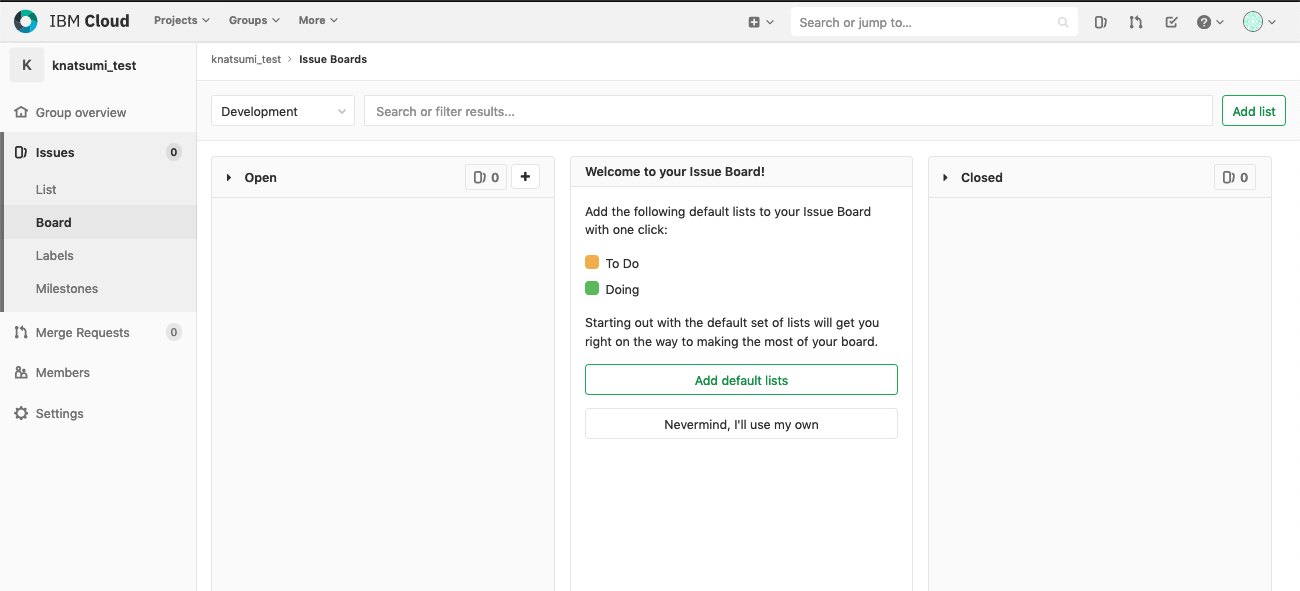
Task: Select Labels in the sidebar
Action: (55, 255)
